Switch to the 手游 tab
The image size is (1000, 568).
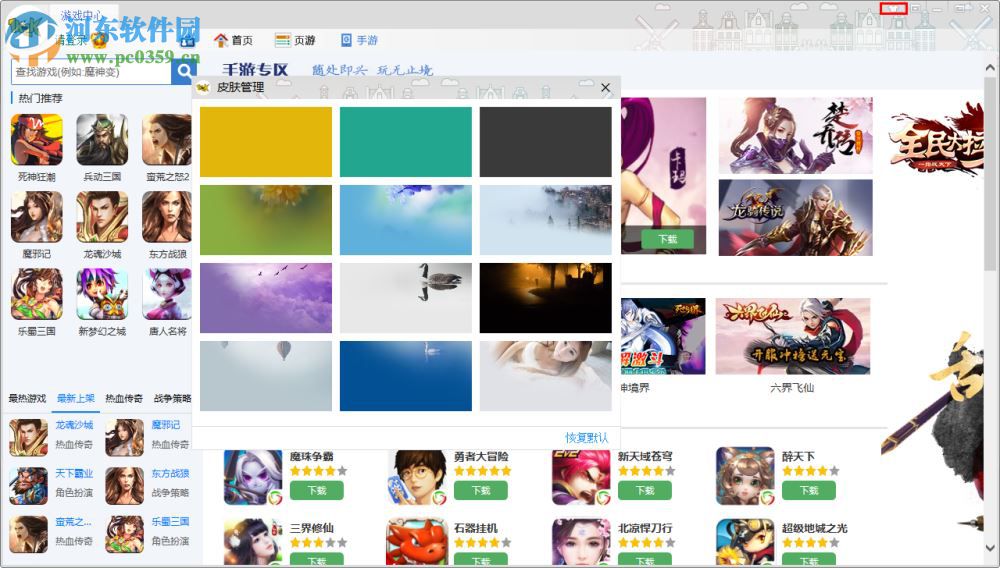coord(359,40)
